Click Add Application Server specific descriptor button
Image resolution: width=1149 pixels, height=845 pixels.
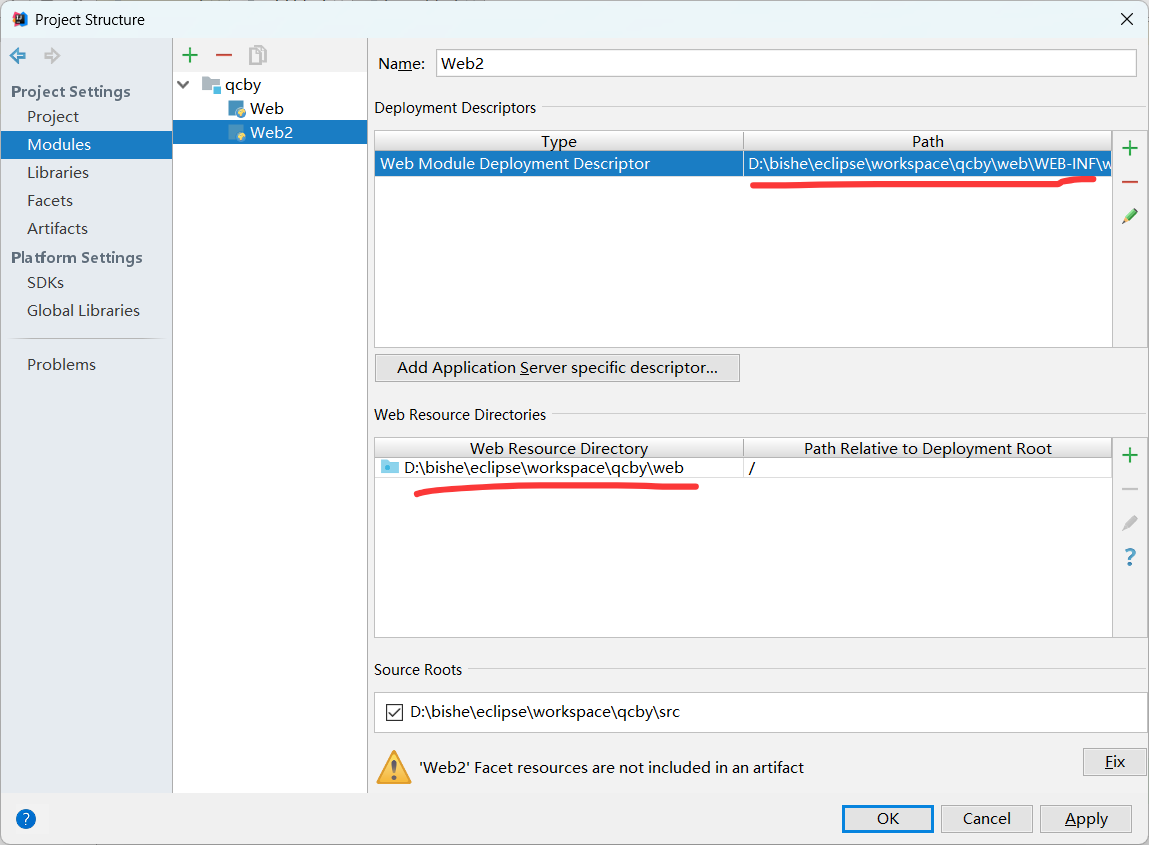click(557, 368)
